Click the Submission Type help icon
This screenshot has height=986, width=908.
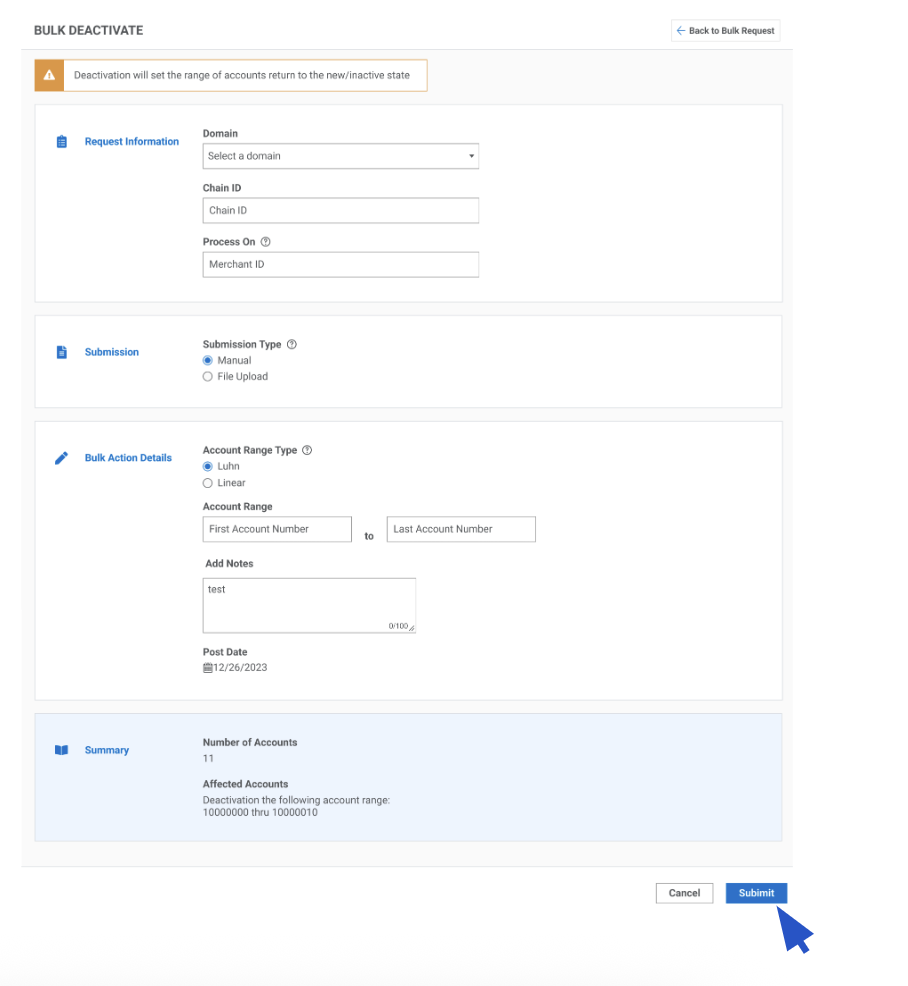pyautogui.click(x=292, y=344)
